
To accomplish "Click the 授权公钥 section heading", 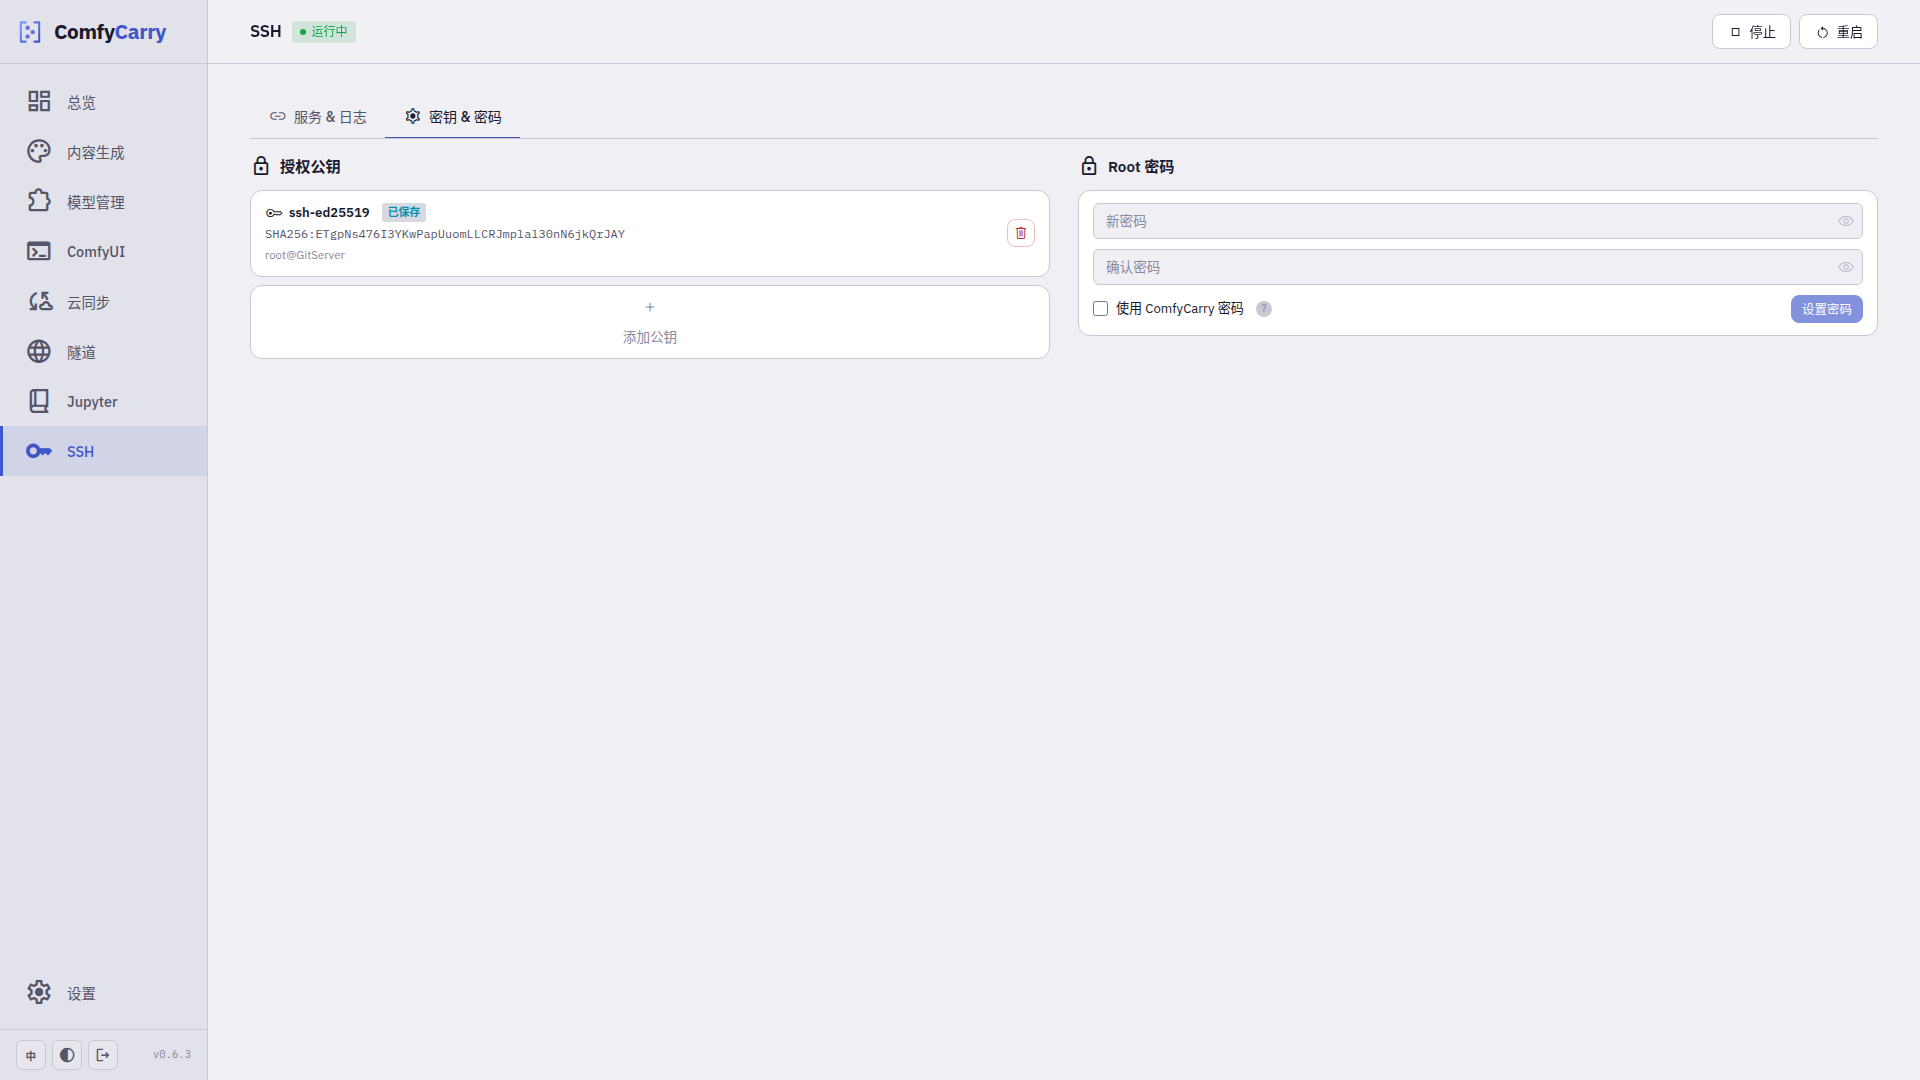I will pyautogui.click(x=310, y=167).
